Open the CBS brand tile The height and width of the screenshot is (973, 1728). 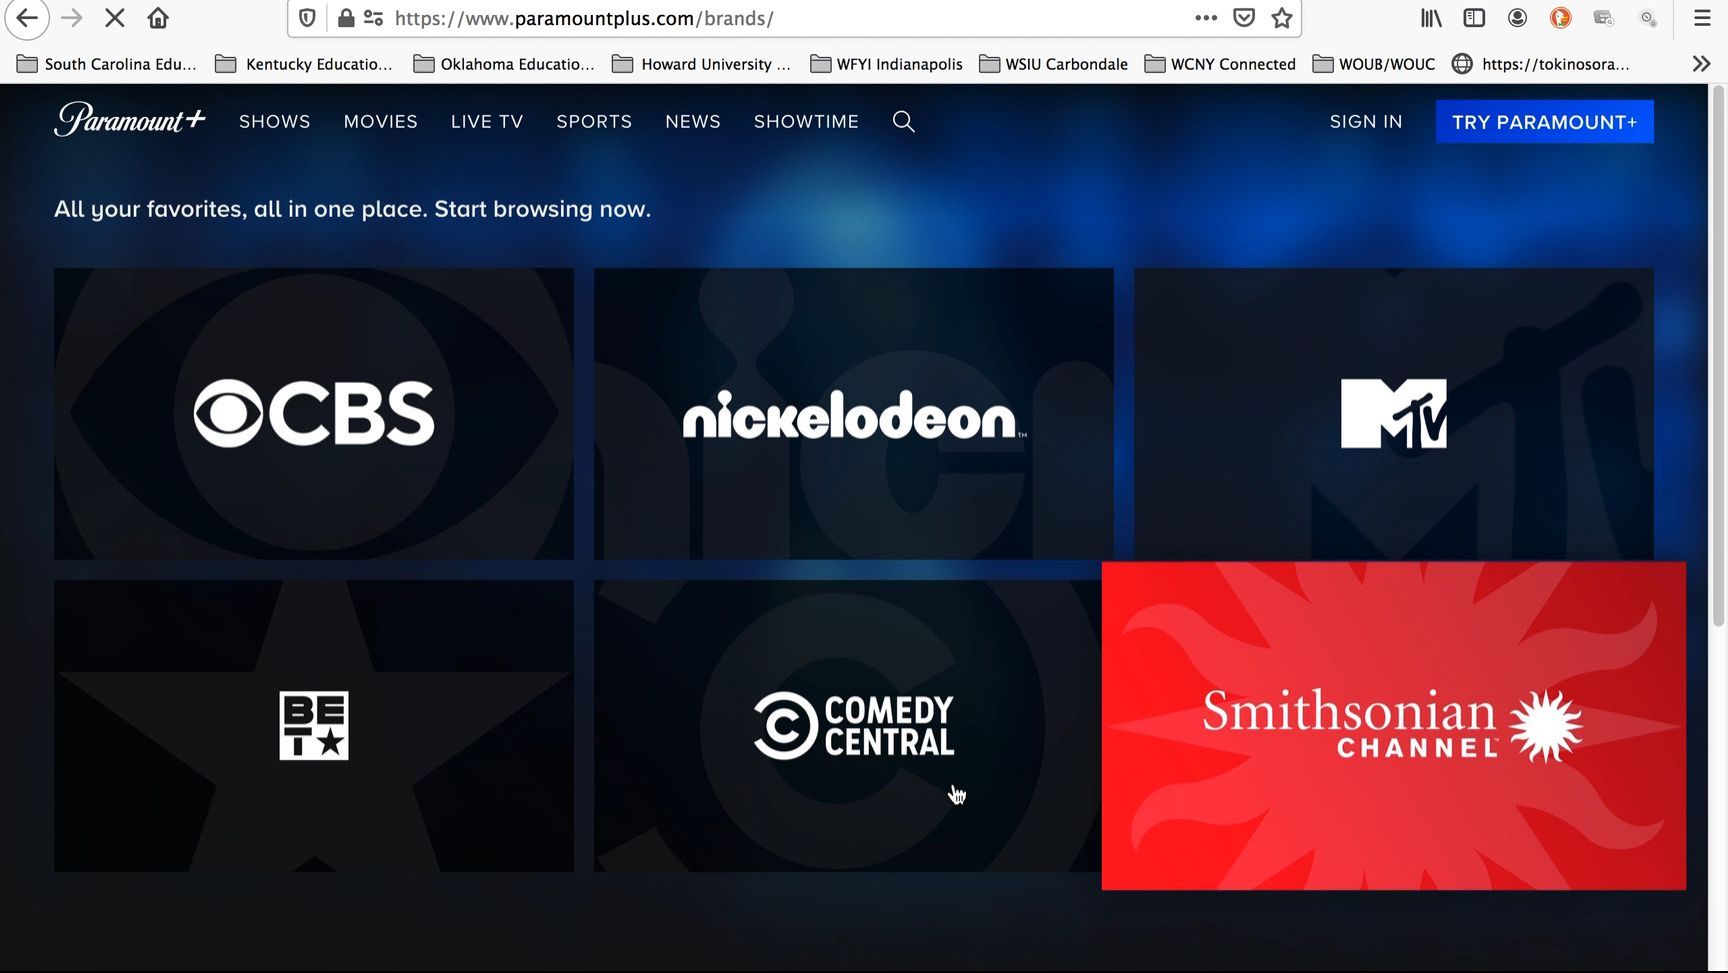click(314, 413)
